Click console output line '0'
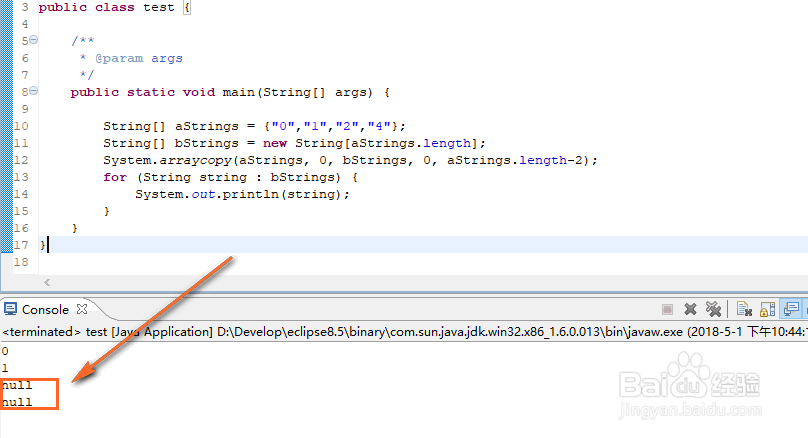 click(x=5, y=351)
